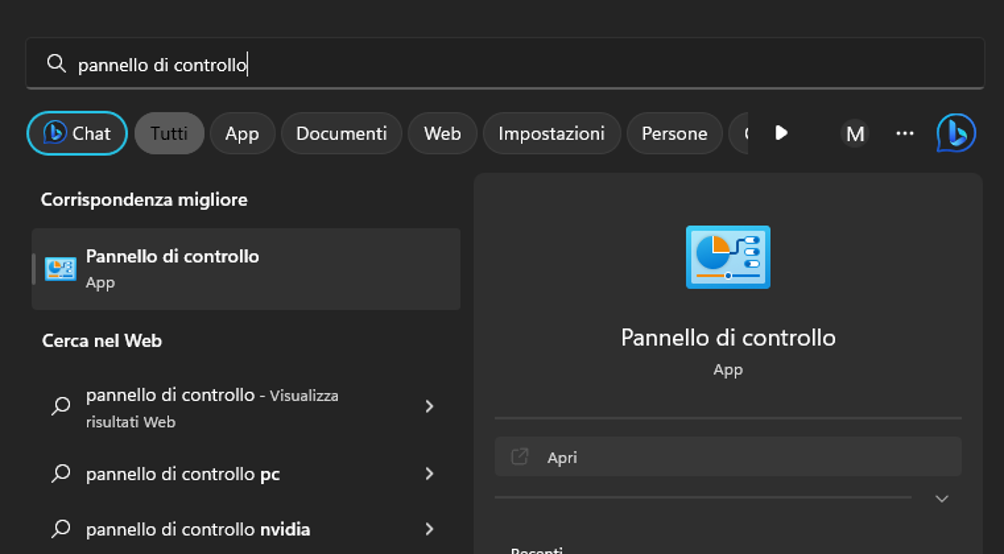The width and height of the screenshot is (1004, 554).
Task: Switch to the Web filter tab
Action: pyautogui.click(x=442, y=133)
